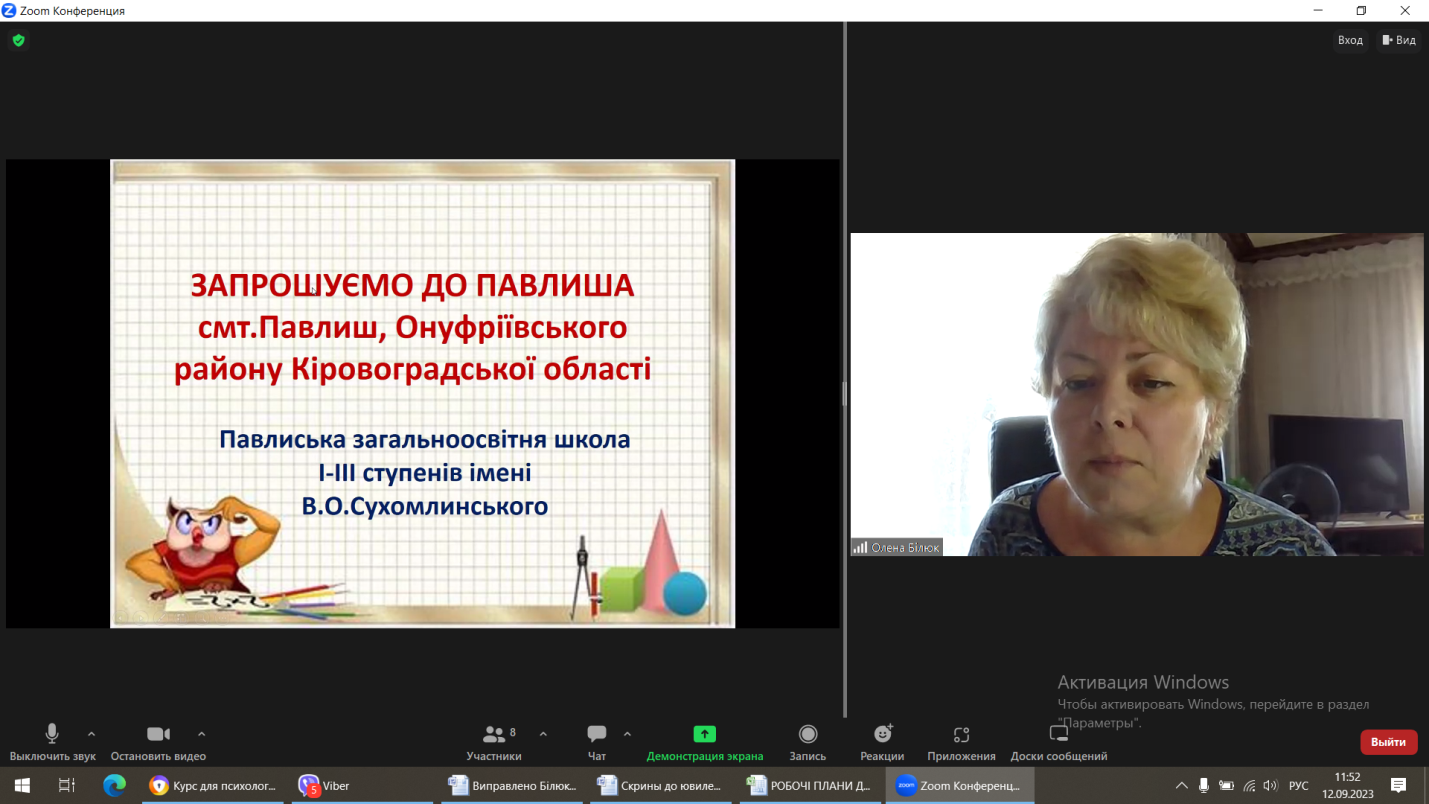
Task: Click the green Screen Share (Демонстрация экрана) icon
Action: point(704,734)
